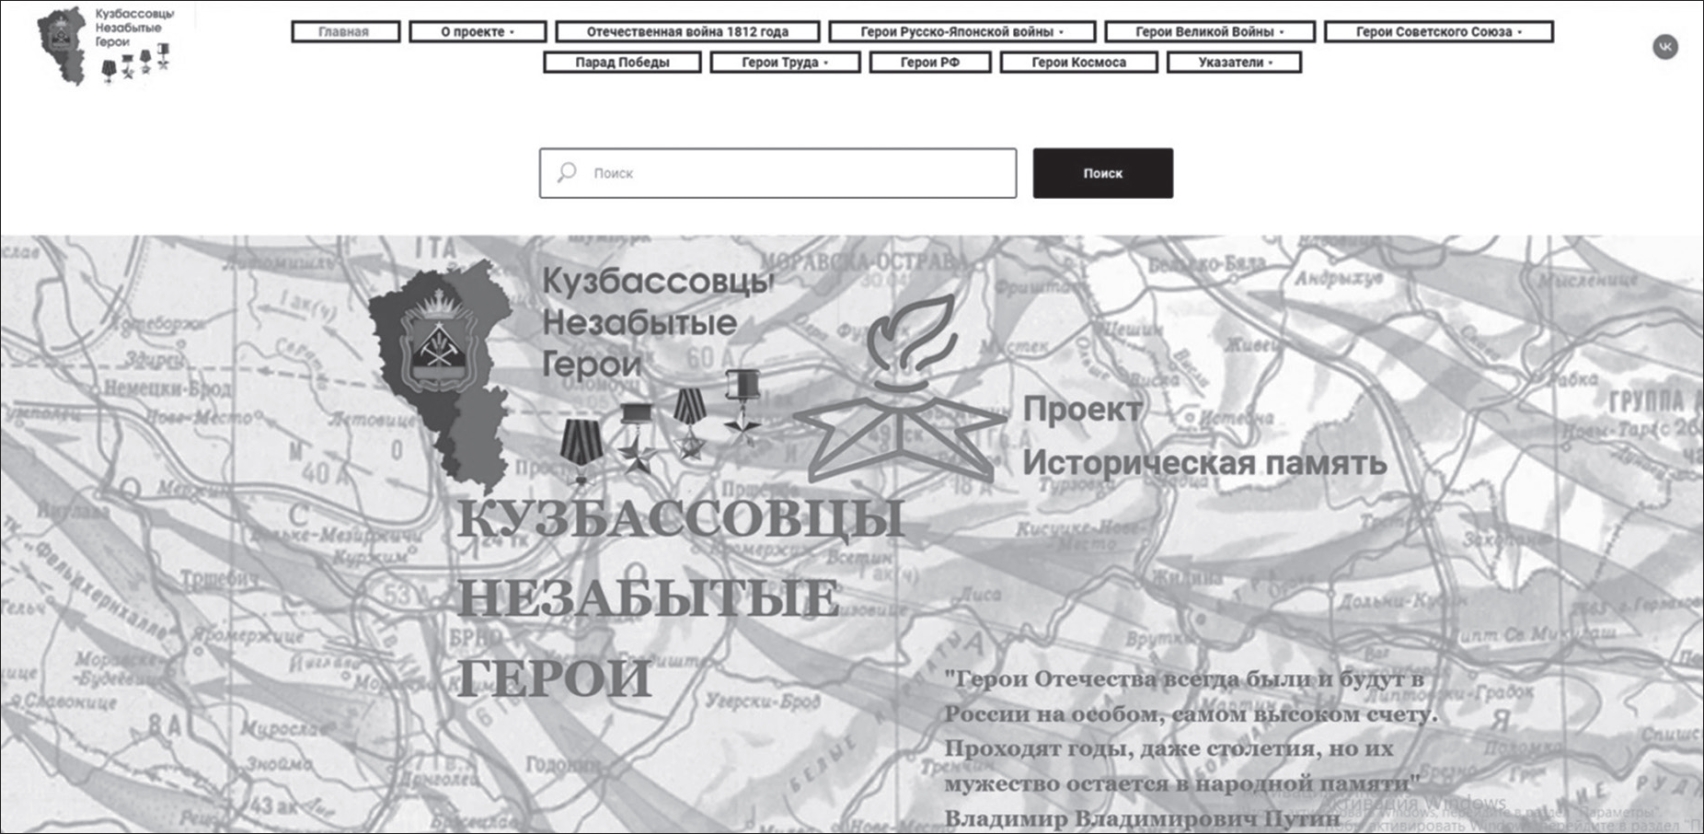Open "Отечественная война 1812 года" section
Screen dimensions: 1704x834
(x=687, y=32)
